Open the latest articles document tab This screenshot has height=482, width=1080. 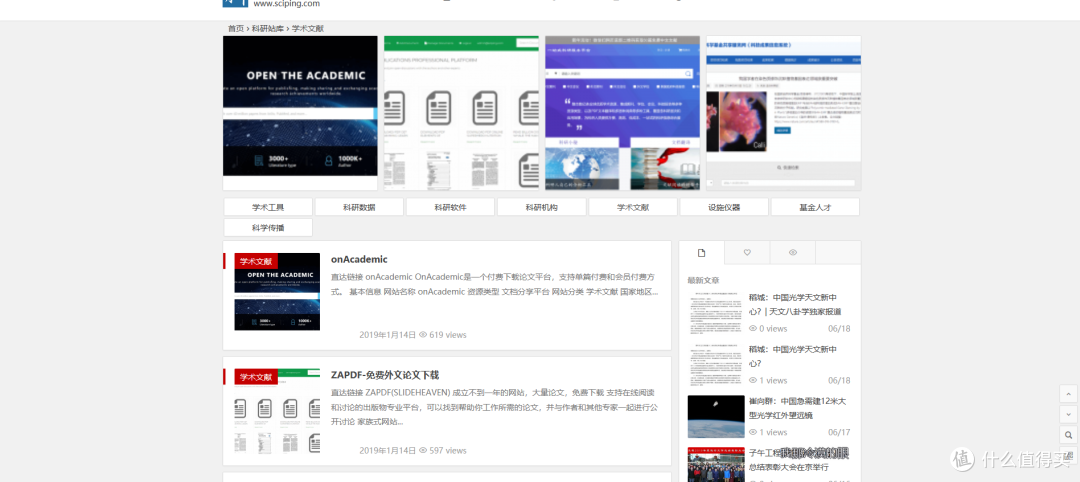[x=701, y=253]
